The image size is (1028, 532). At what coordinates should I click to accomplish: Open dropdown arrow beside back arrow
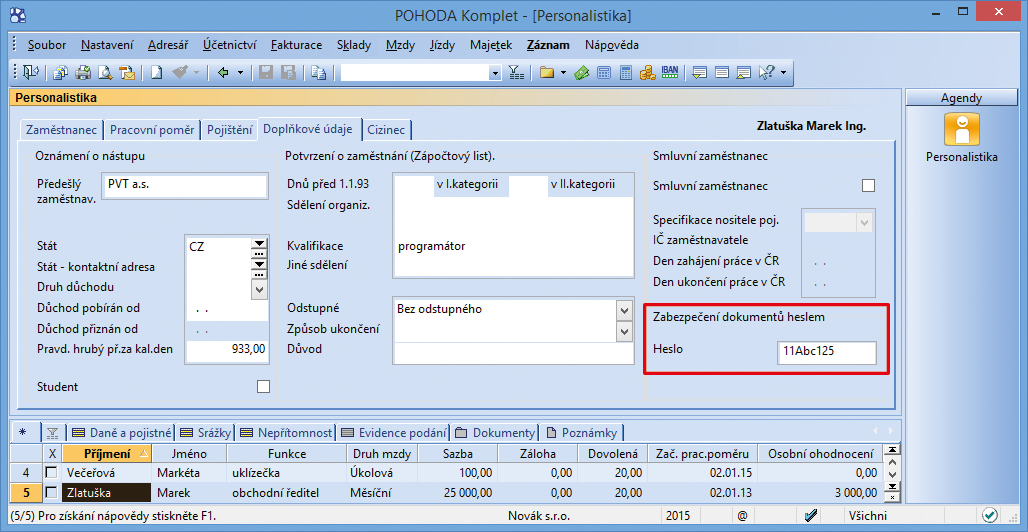pyautogui.click(x=240, y=73)
